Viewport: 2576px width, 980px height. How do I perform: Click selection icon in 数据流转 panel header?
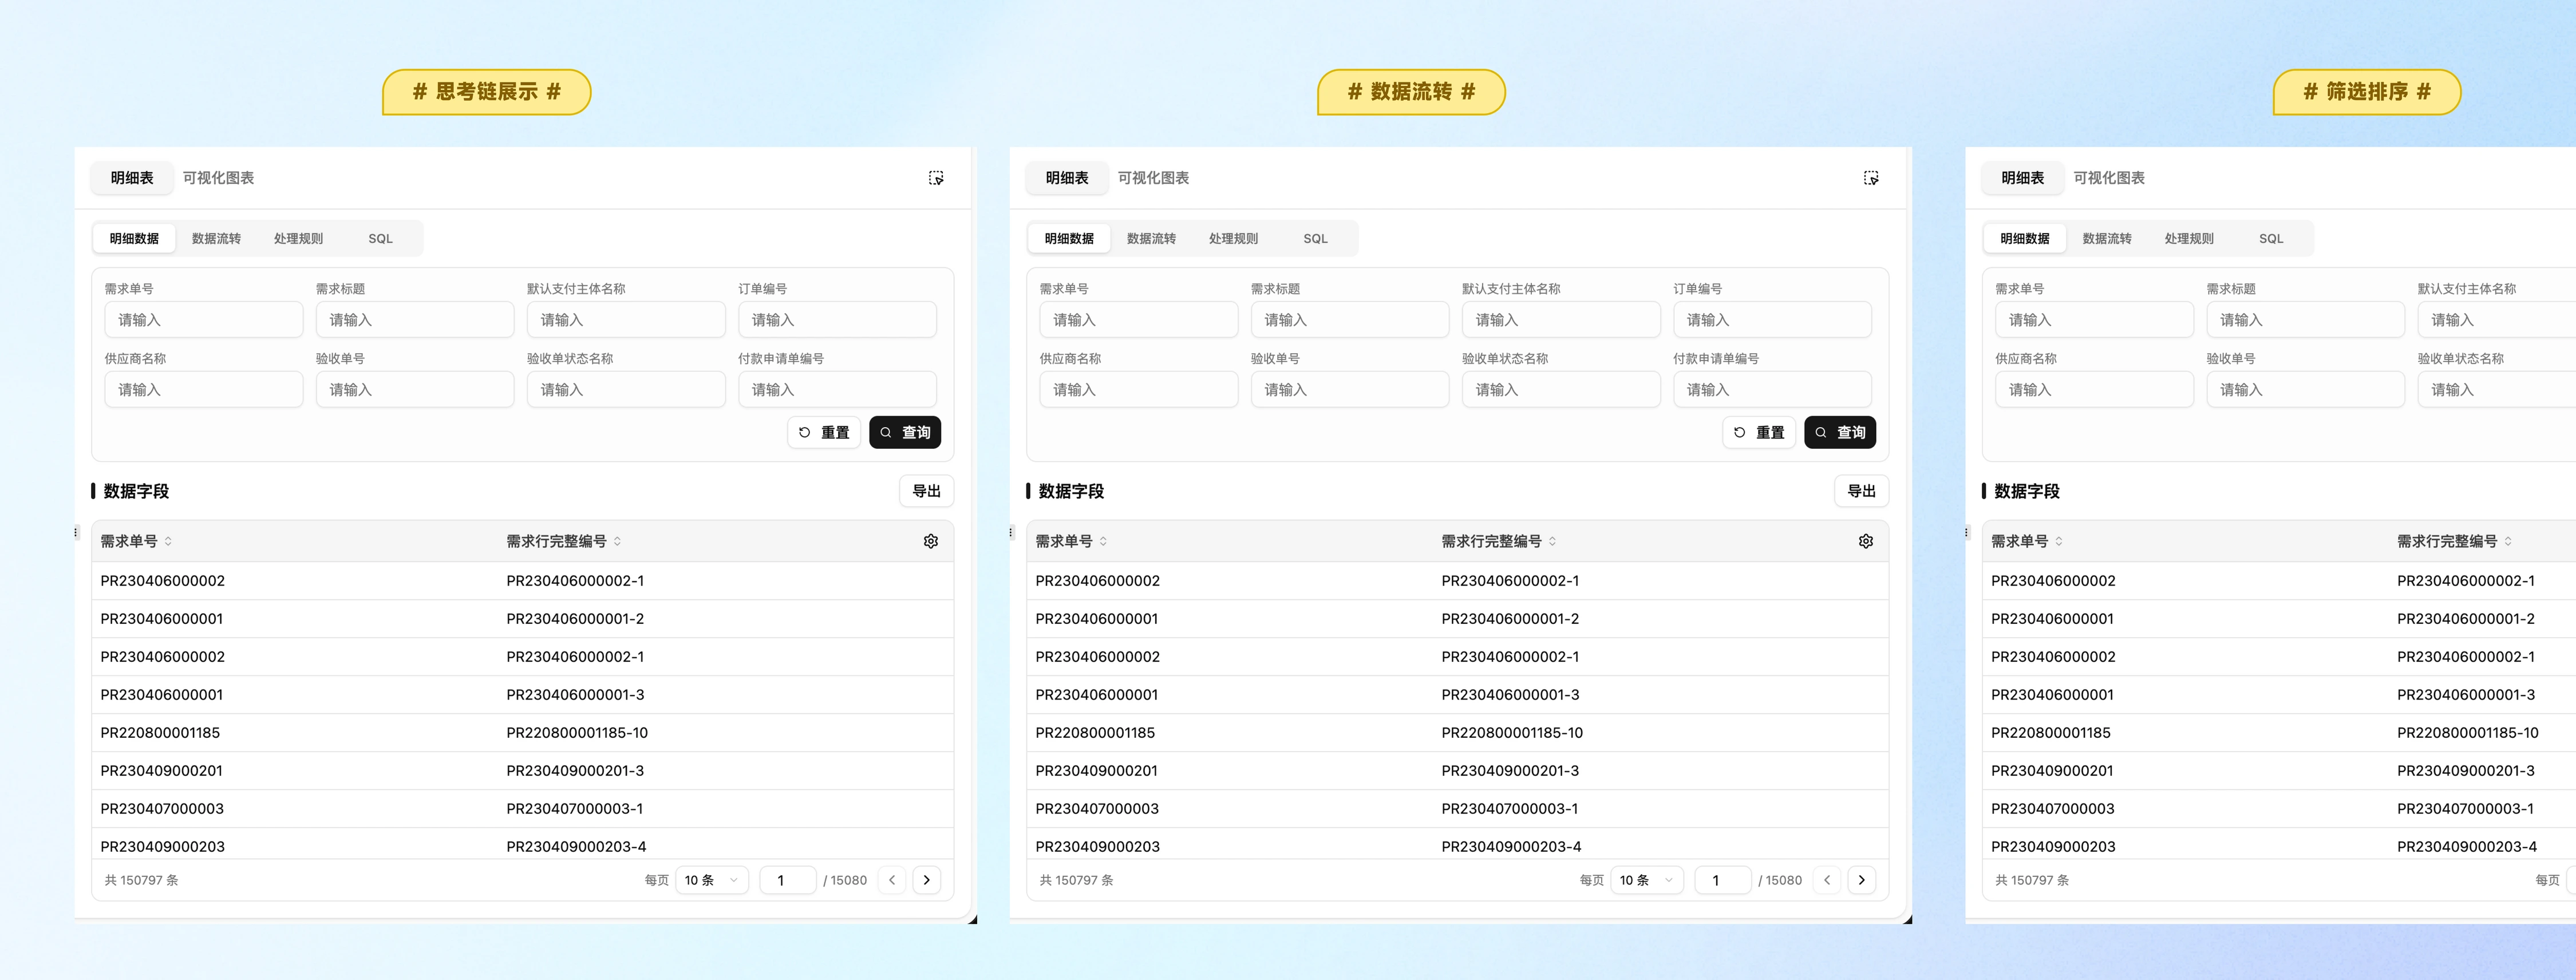1871,178
